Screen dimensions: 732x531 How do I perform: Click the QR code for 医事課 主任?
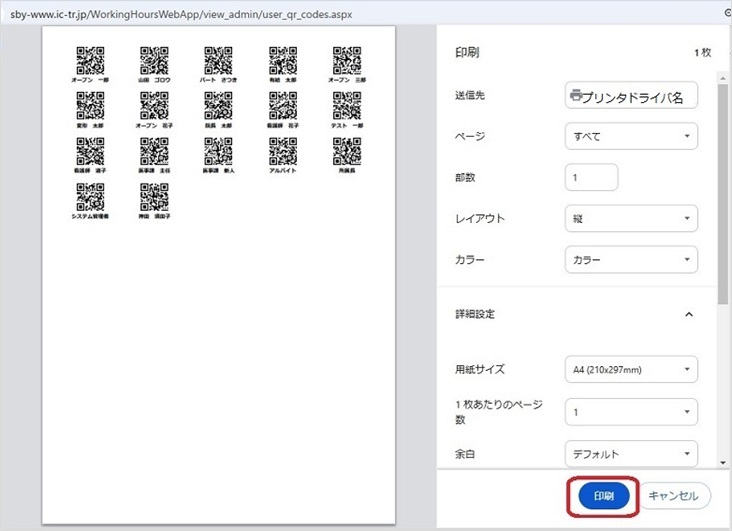[154, 151]
